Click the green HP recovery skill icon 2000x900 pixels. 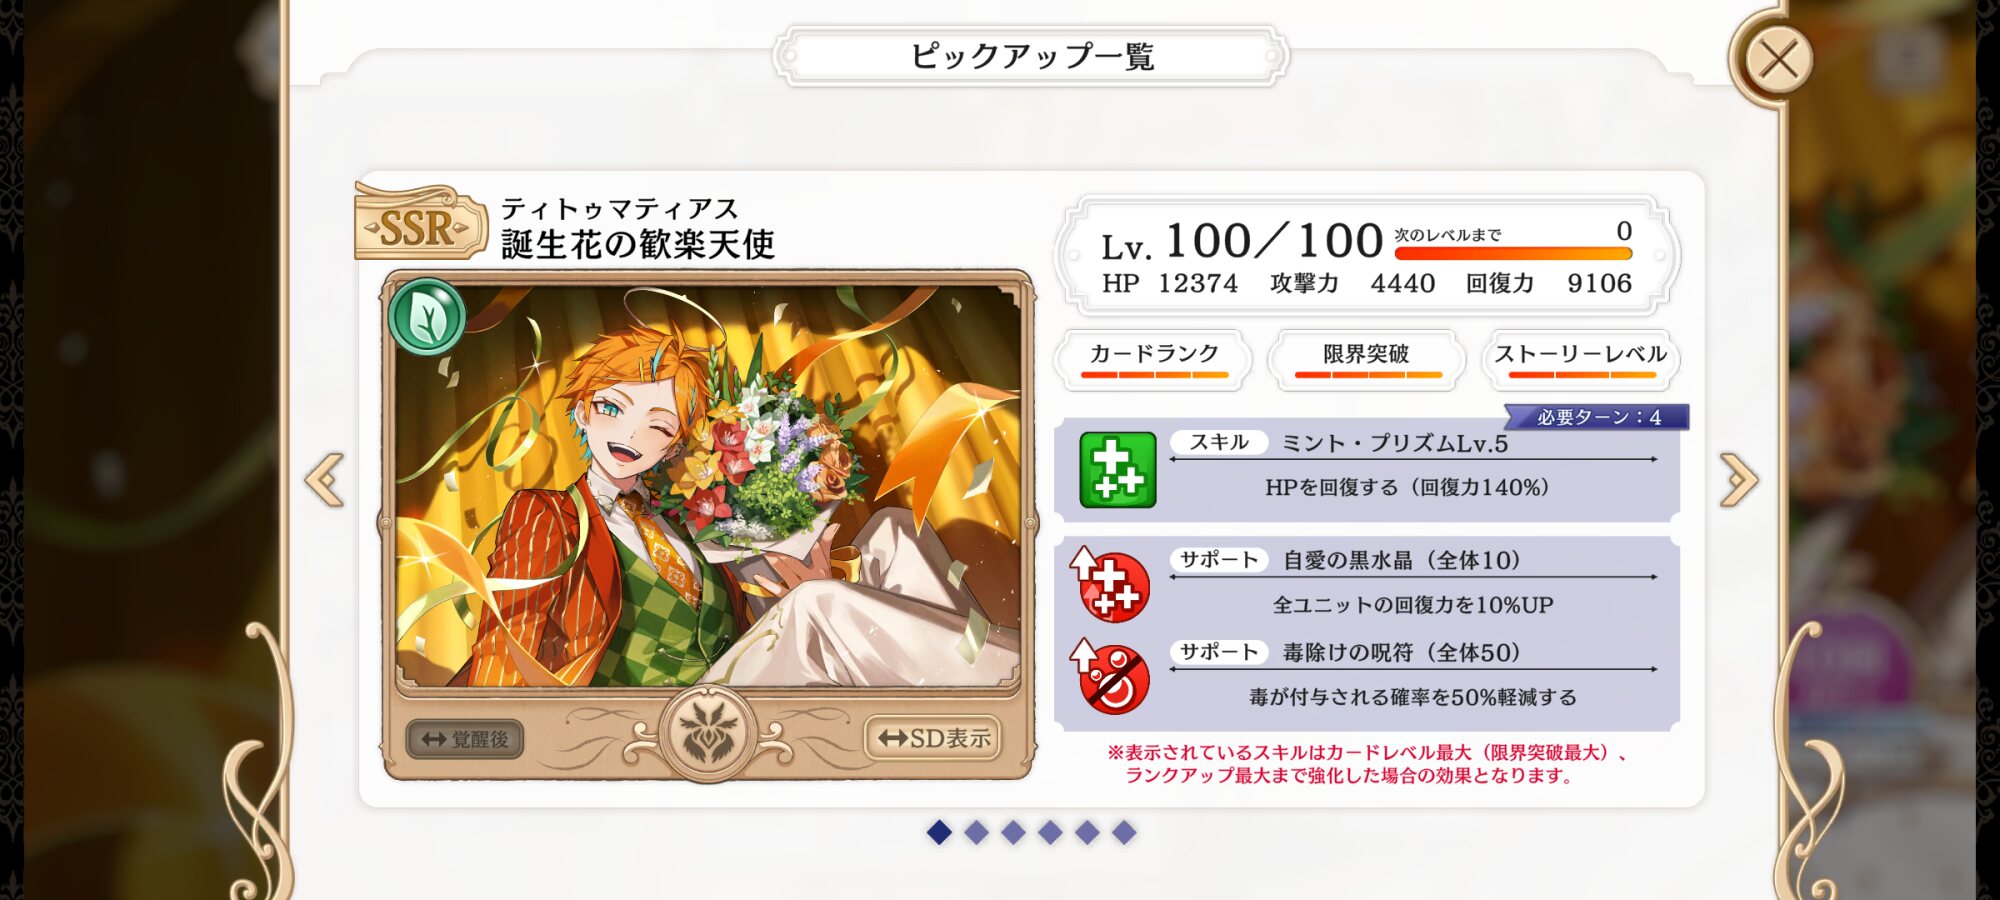tap(1118, 470)
